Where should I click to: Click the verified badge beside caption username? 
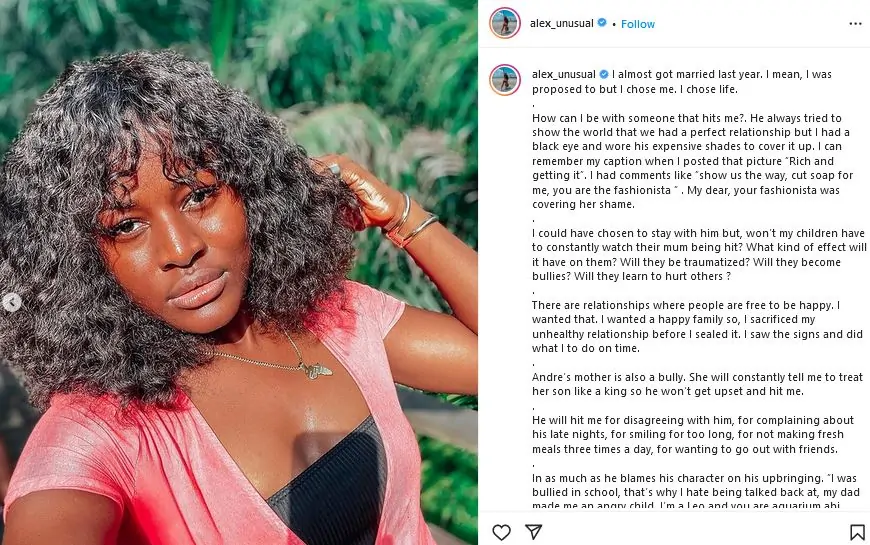pyautogui.click(x=604, y=74)
